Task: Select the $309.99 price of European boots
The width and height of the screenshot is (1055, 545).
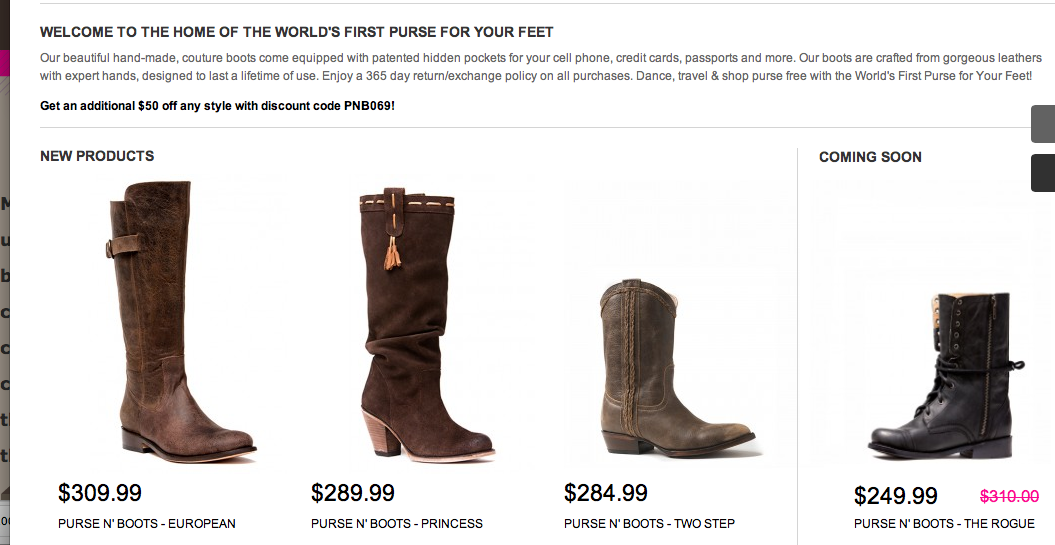Action: point(100,493)
